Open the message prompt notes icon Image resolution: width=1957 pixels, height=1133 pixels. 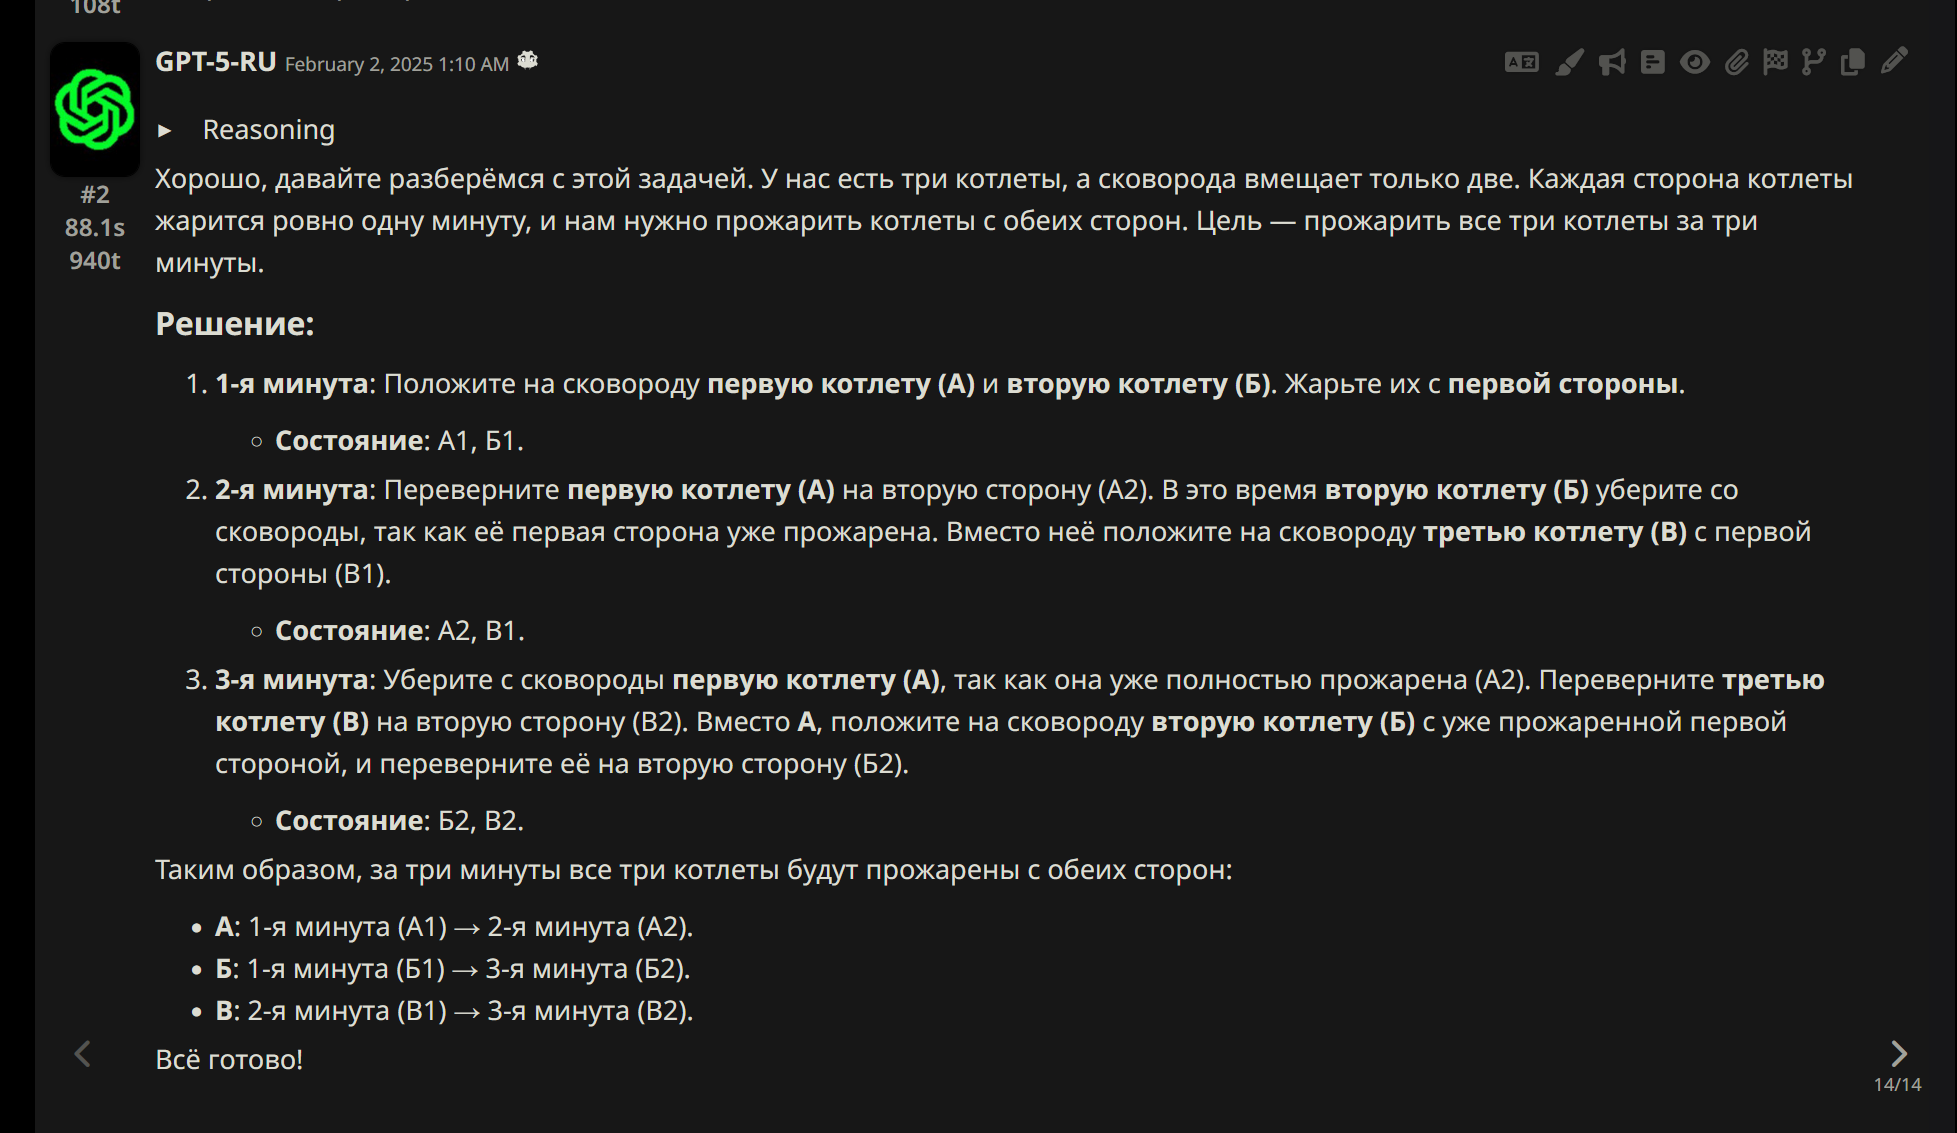pyautogui.click(x=1652, y=62)
